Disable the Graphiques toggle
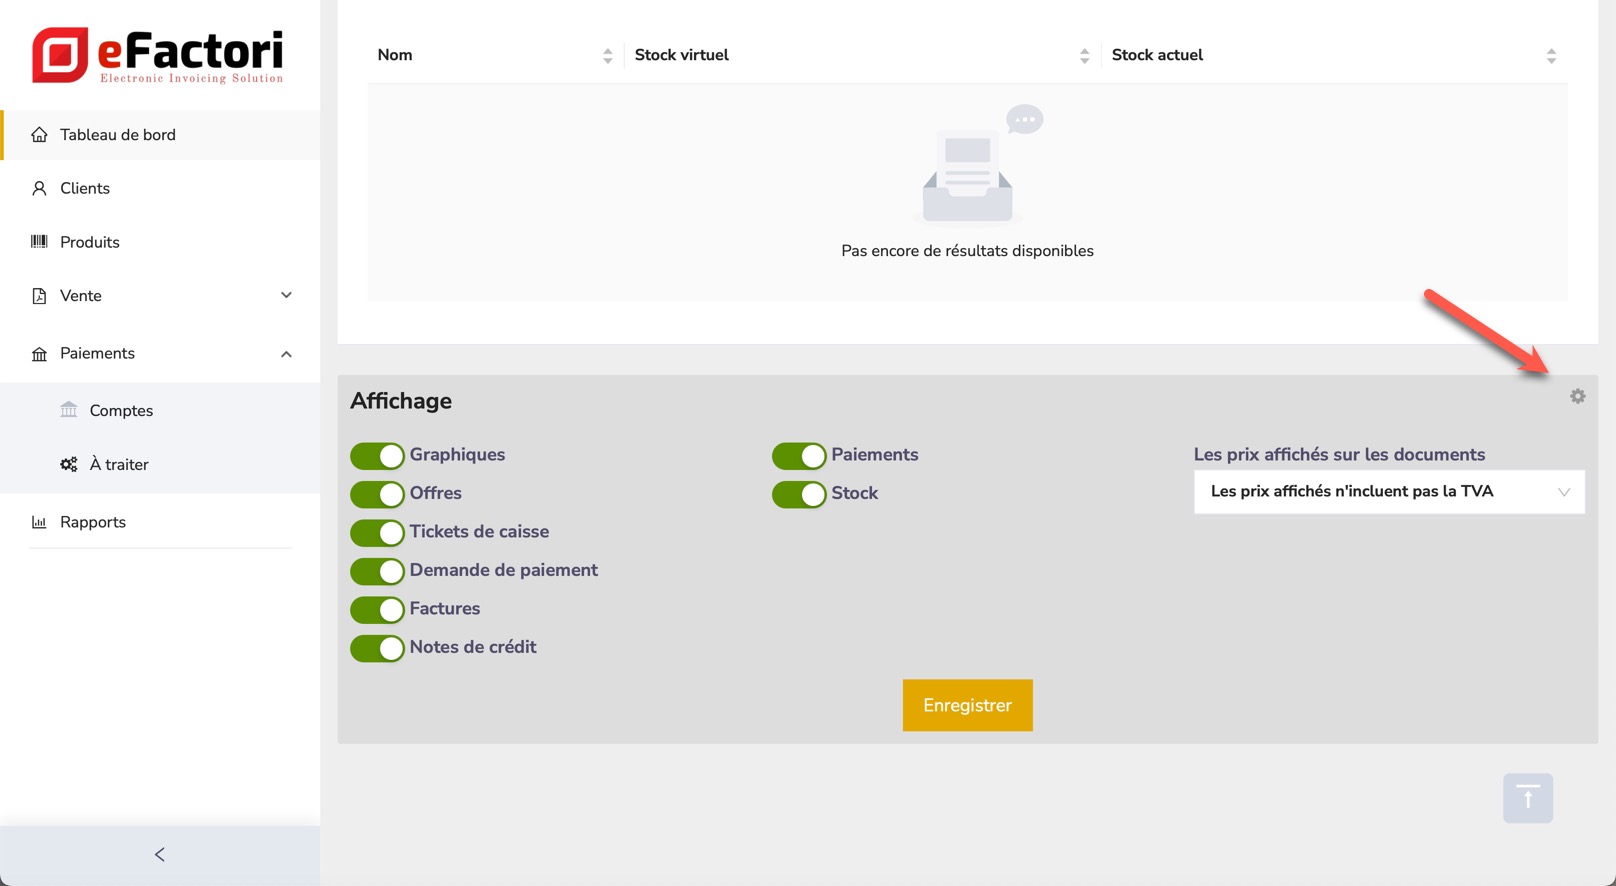The image size is (1616, 886). point(377,456)
